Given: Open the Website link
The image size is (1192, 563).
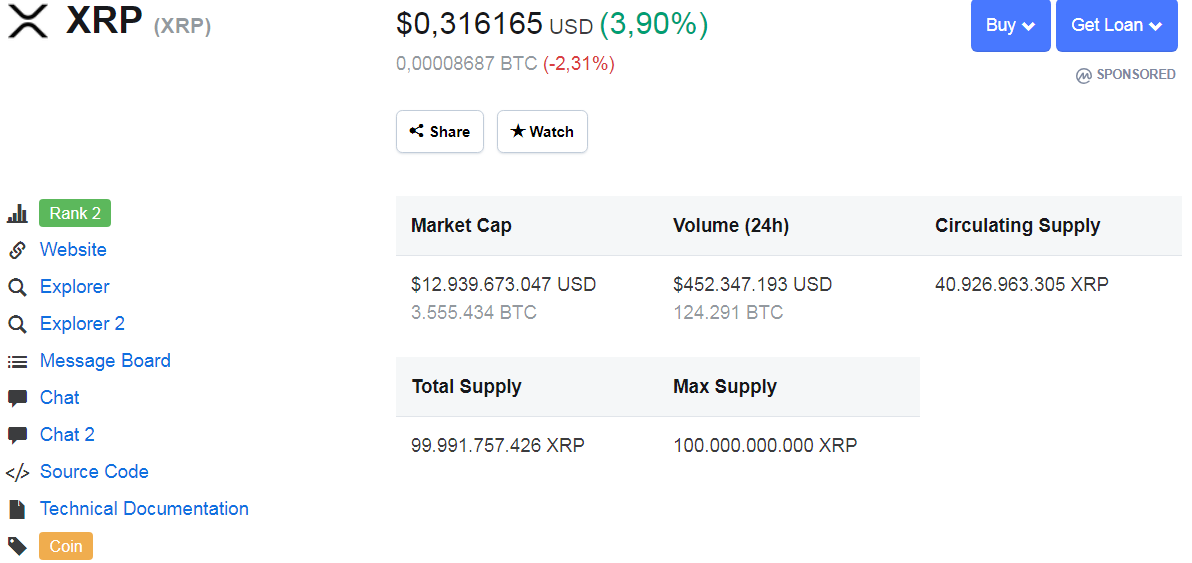Looking at the screenshot, I should click(x=73, y=250).
